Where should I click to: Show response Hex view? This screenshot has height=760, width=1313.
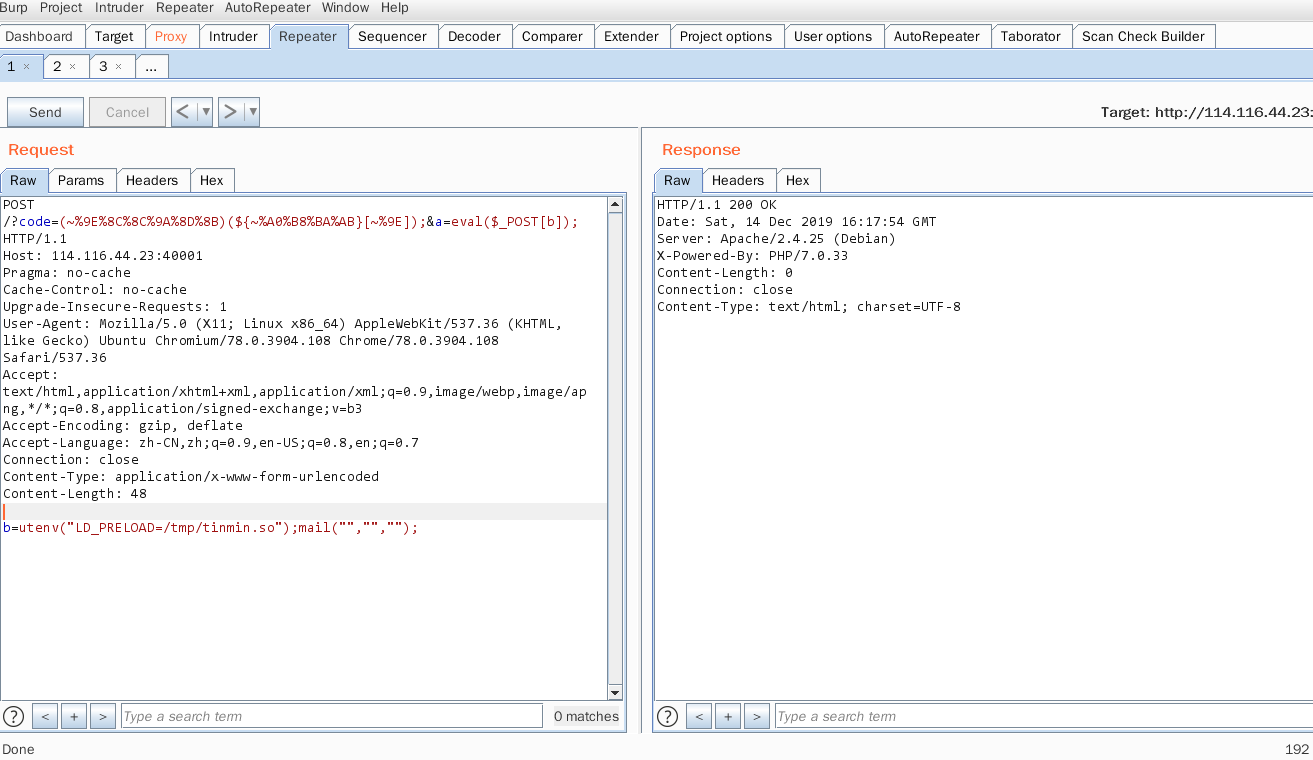[x=798, y=180]
